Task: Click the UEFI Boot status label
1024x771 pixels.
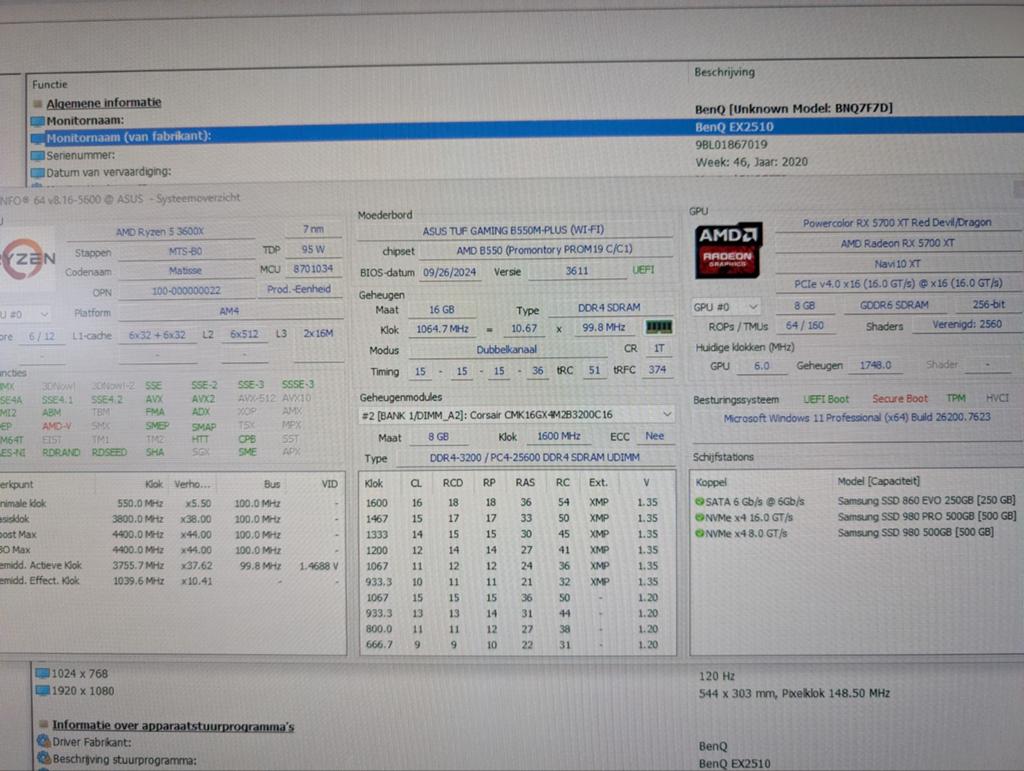Action: tap(826, 399)
